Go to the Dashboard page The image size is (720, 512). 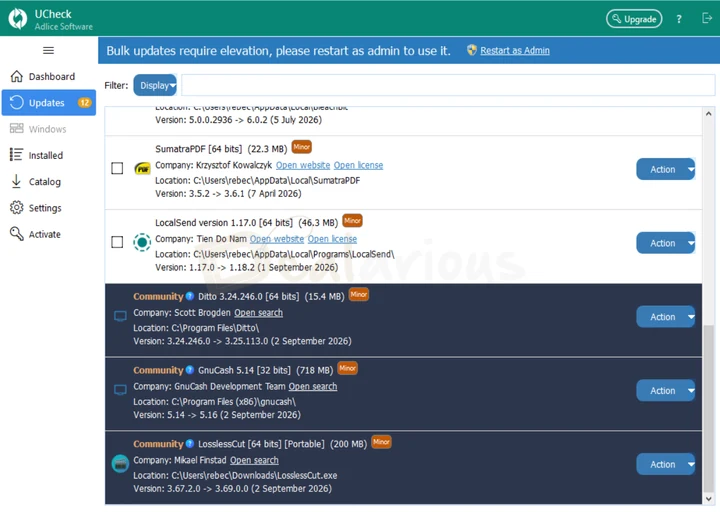coord(49,77)
